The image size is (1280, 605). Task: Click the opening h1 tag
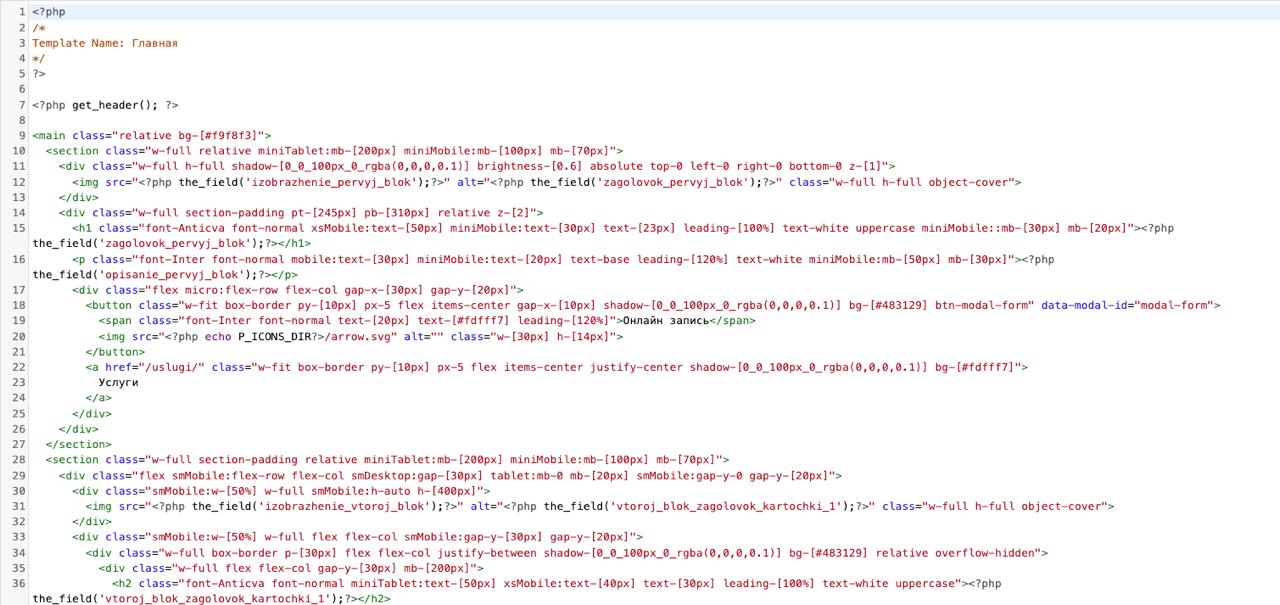82,228
